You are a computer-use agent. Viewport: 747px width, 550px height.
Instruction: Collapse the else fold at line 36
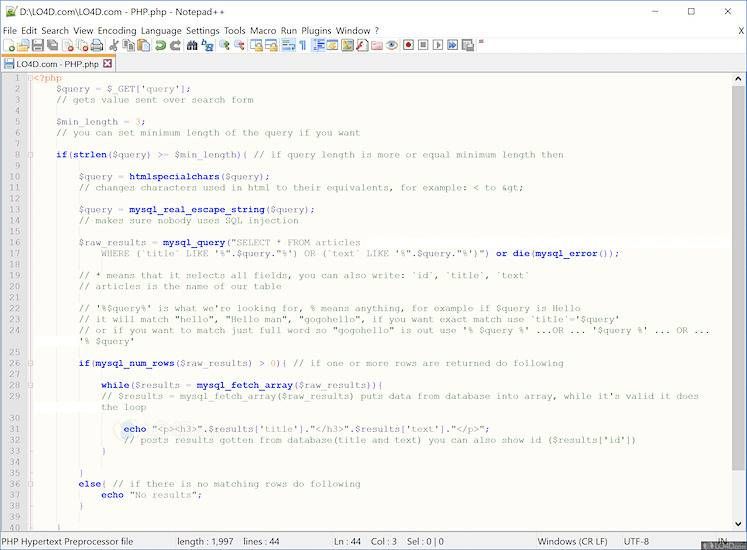[x=30, y=484]
